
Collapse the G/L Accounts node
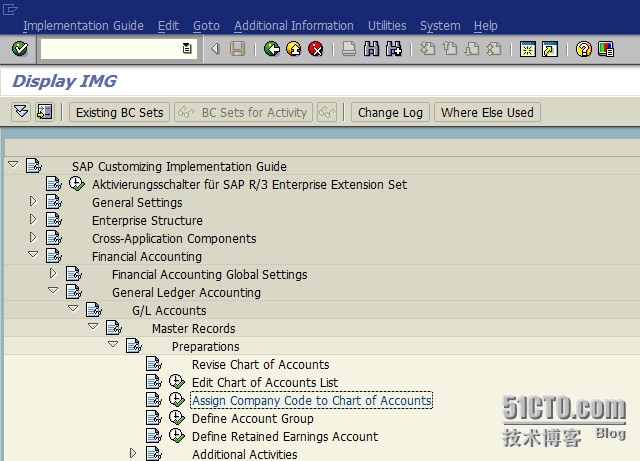pyautogui.click(x=73, y=308)
